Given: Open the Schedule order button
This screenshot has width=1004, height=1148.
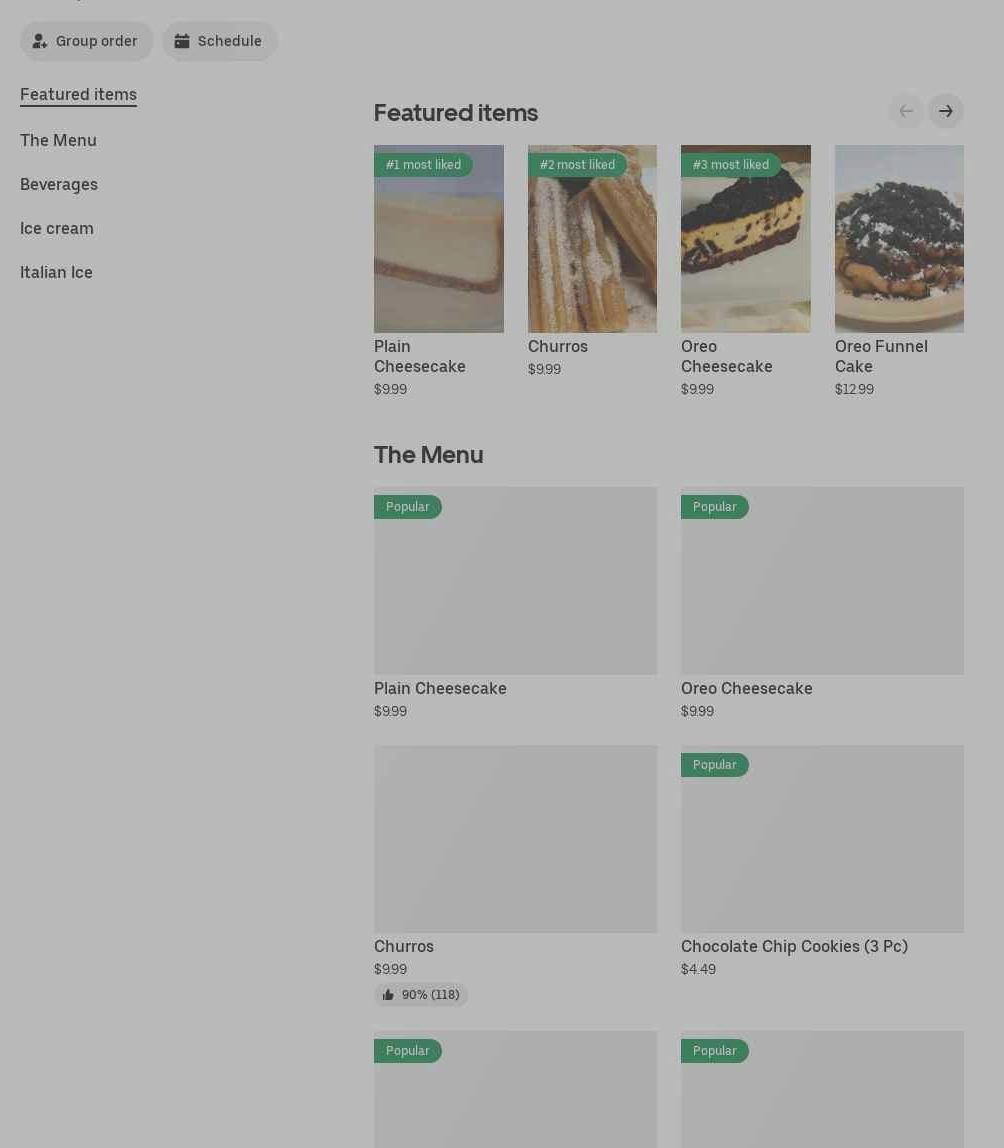Looking at the screenshot, I should coord(220,41).
